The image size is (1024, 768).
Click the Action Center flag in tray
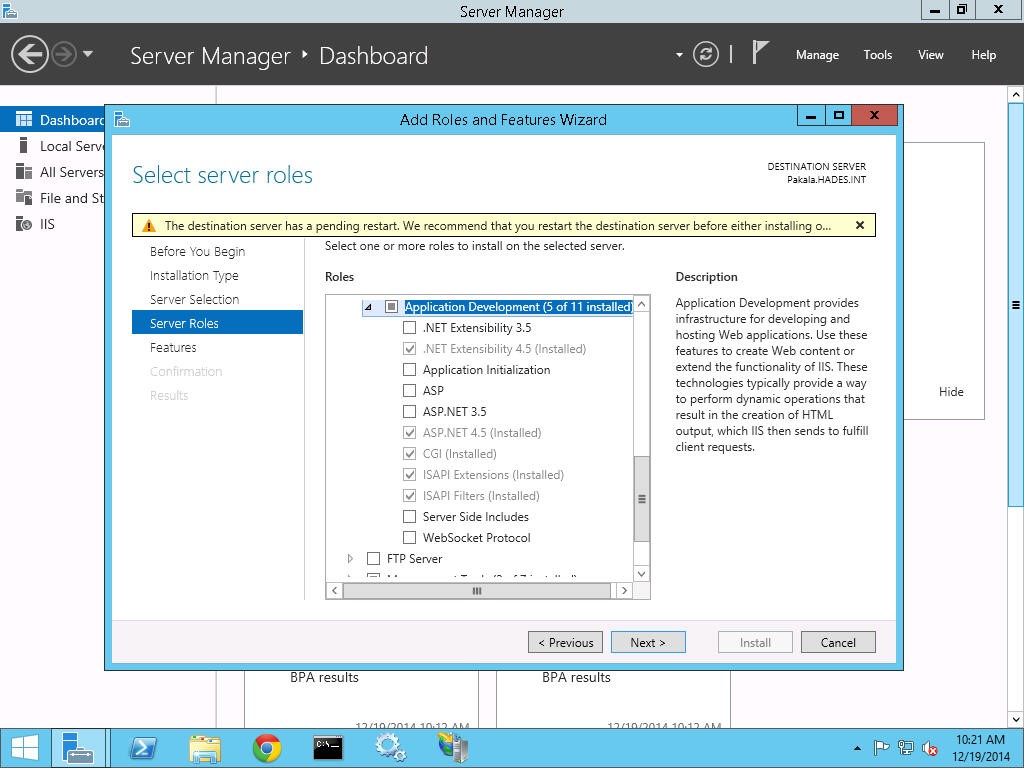tap(881, 748)
